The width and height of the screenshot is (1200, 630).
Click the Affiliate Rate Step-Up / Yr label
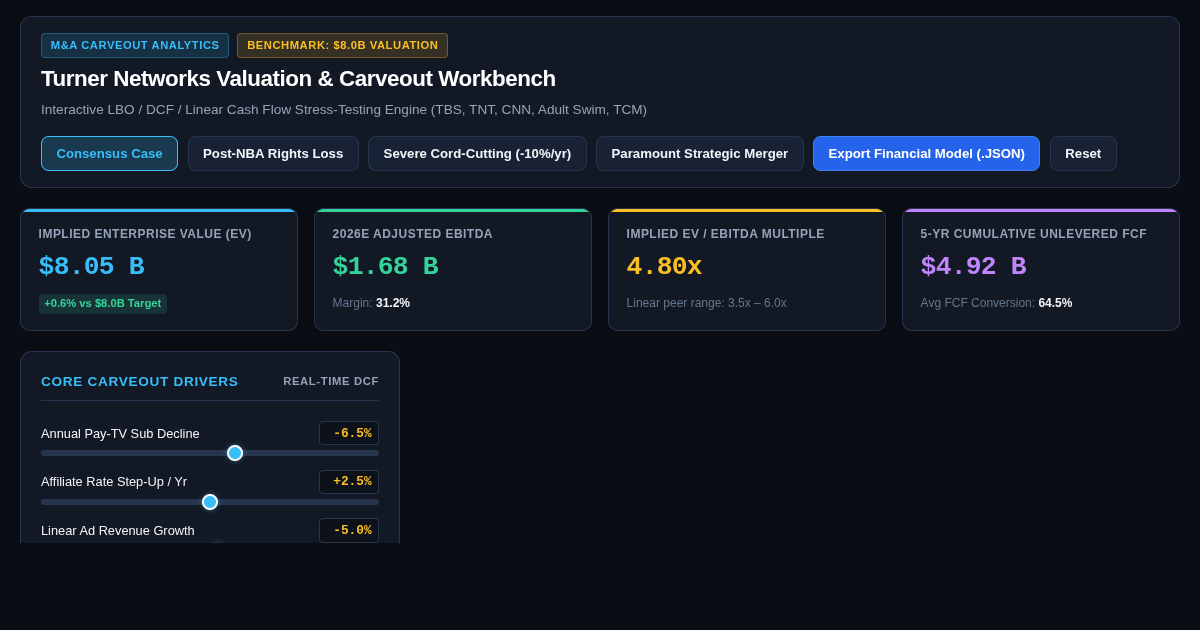click(x=114, y=481)
